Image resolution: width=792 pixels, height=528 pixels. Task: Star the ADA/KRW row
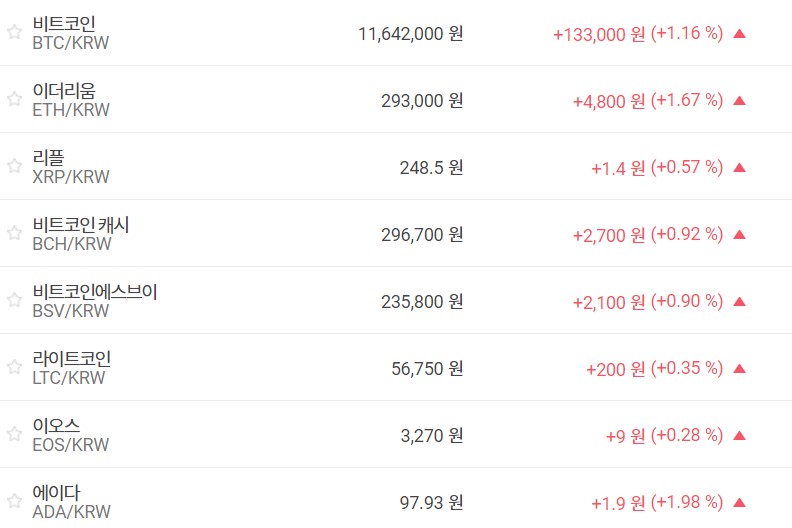(14, 501)
